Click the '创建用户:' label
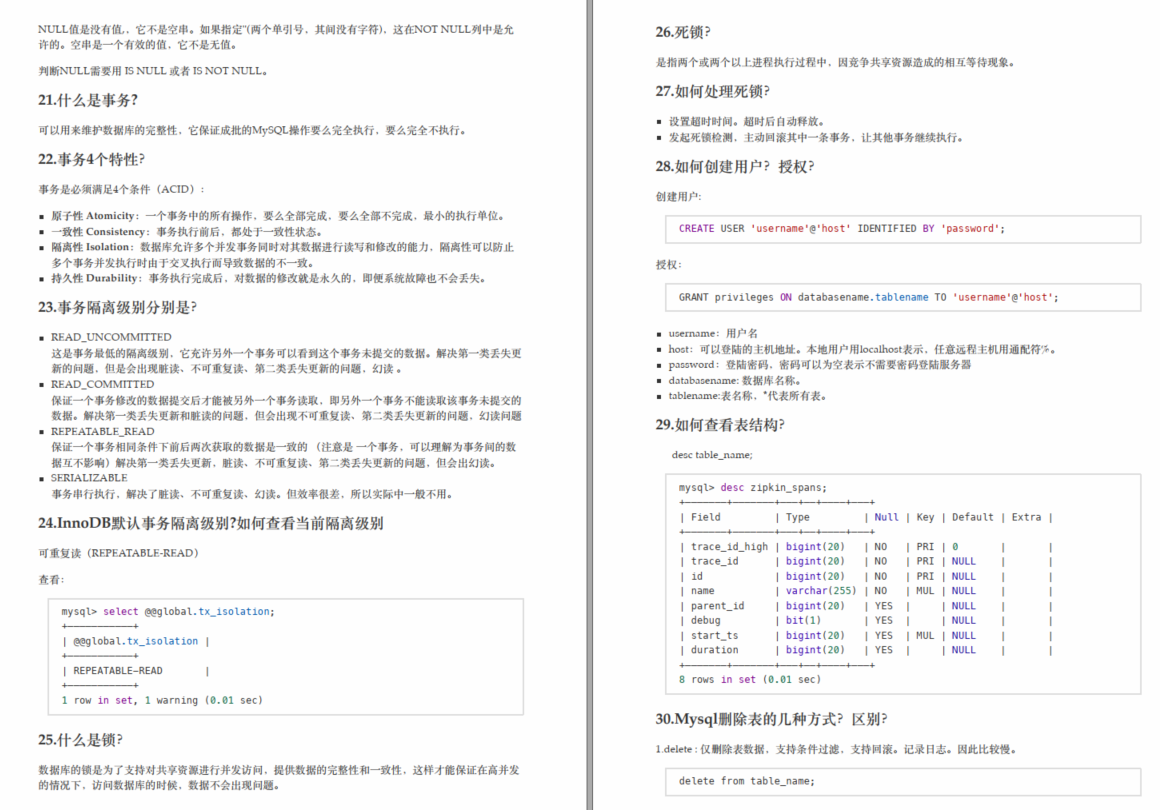Image resolution: width=1160 pixels, height=810 pixels. pyautogui.click(x=678, y=197)
